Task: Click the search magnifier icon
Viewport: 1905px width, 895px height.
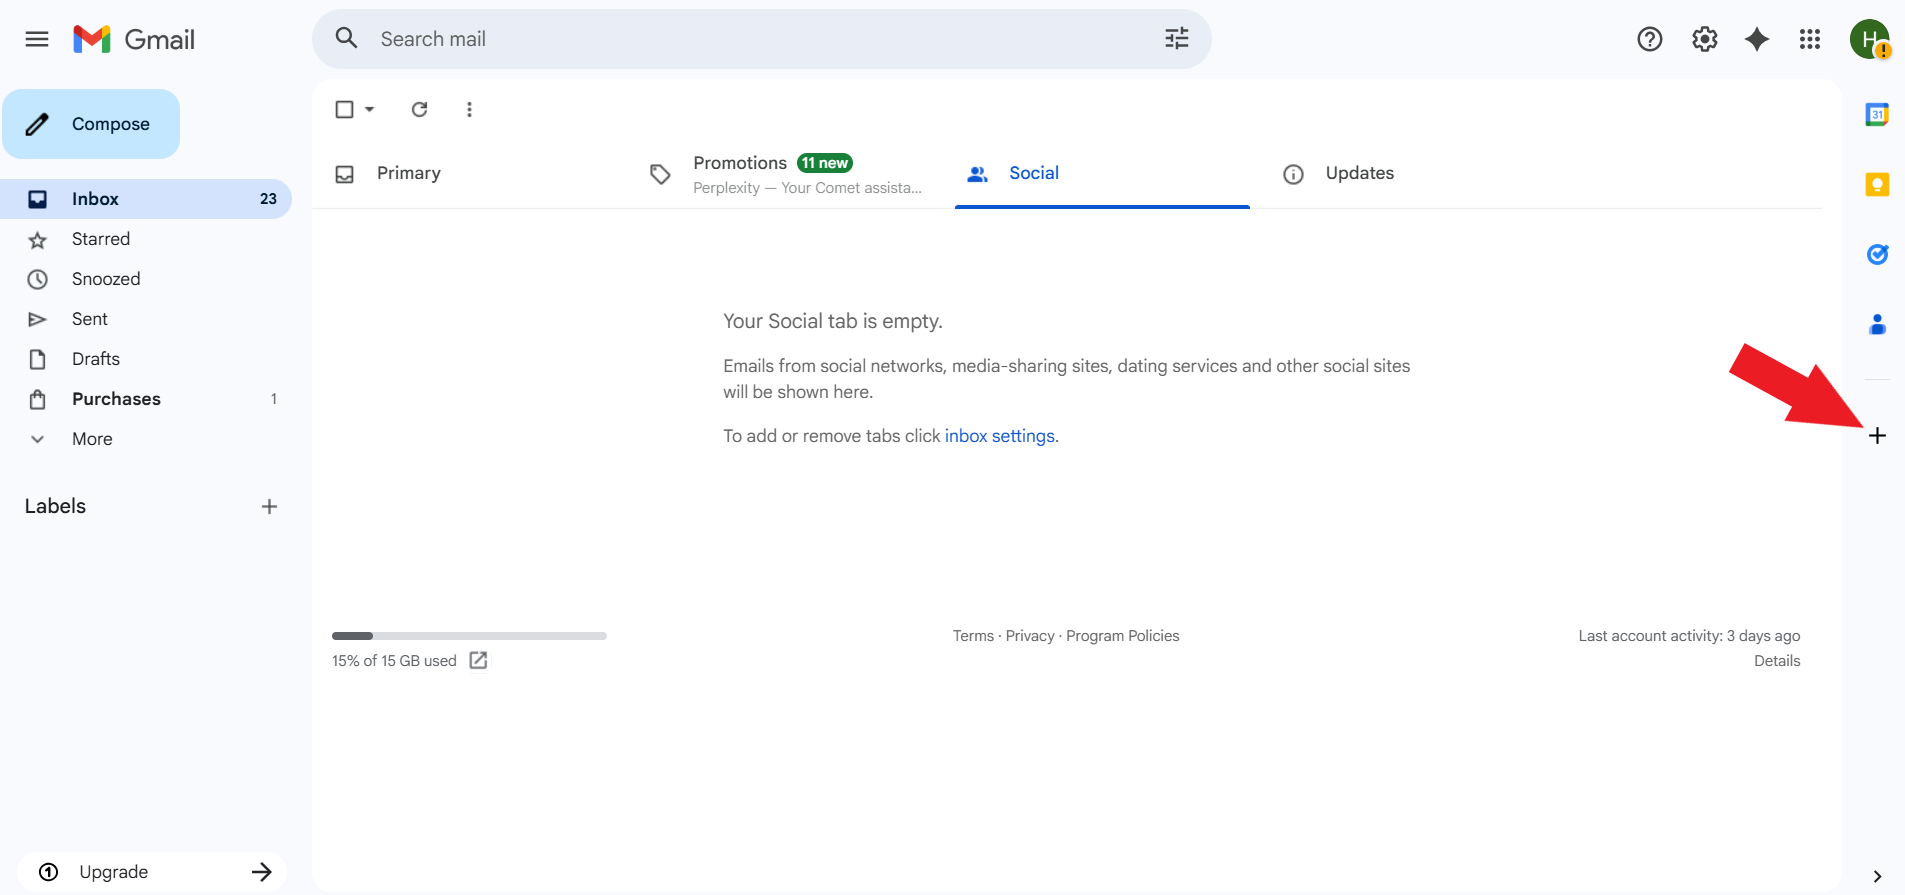Action: 346,38
